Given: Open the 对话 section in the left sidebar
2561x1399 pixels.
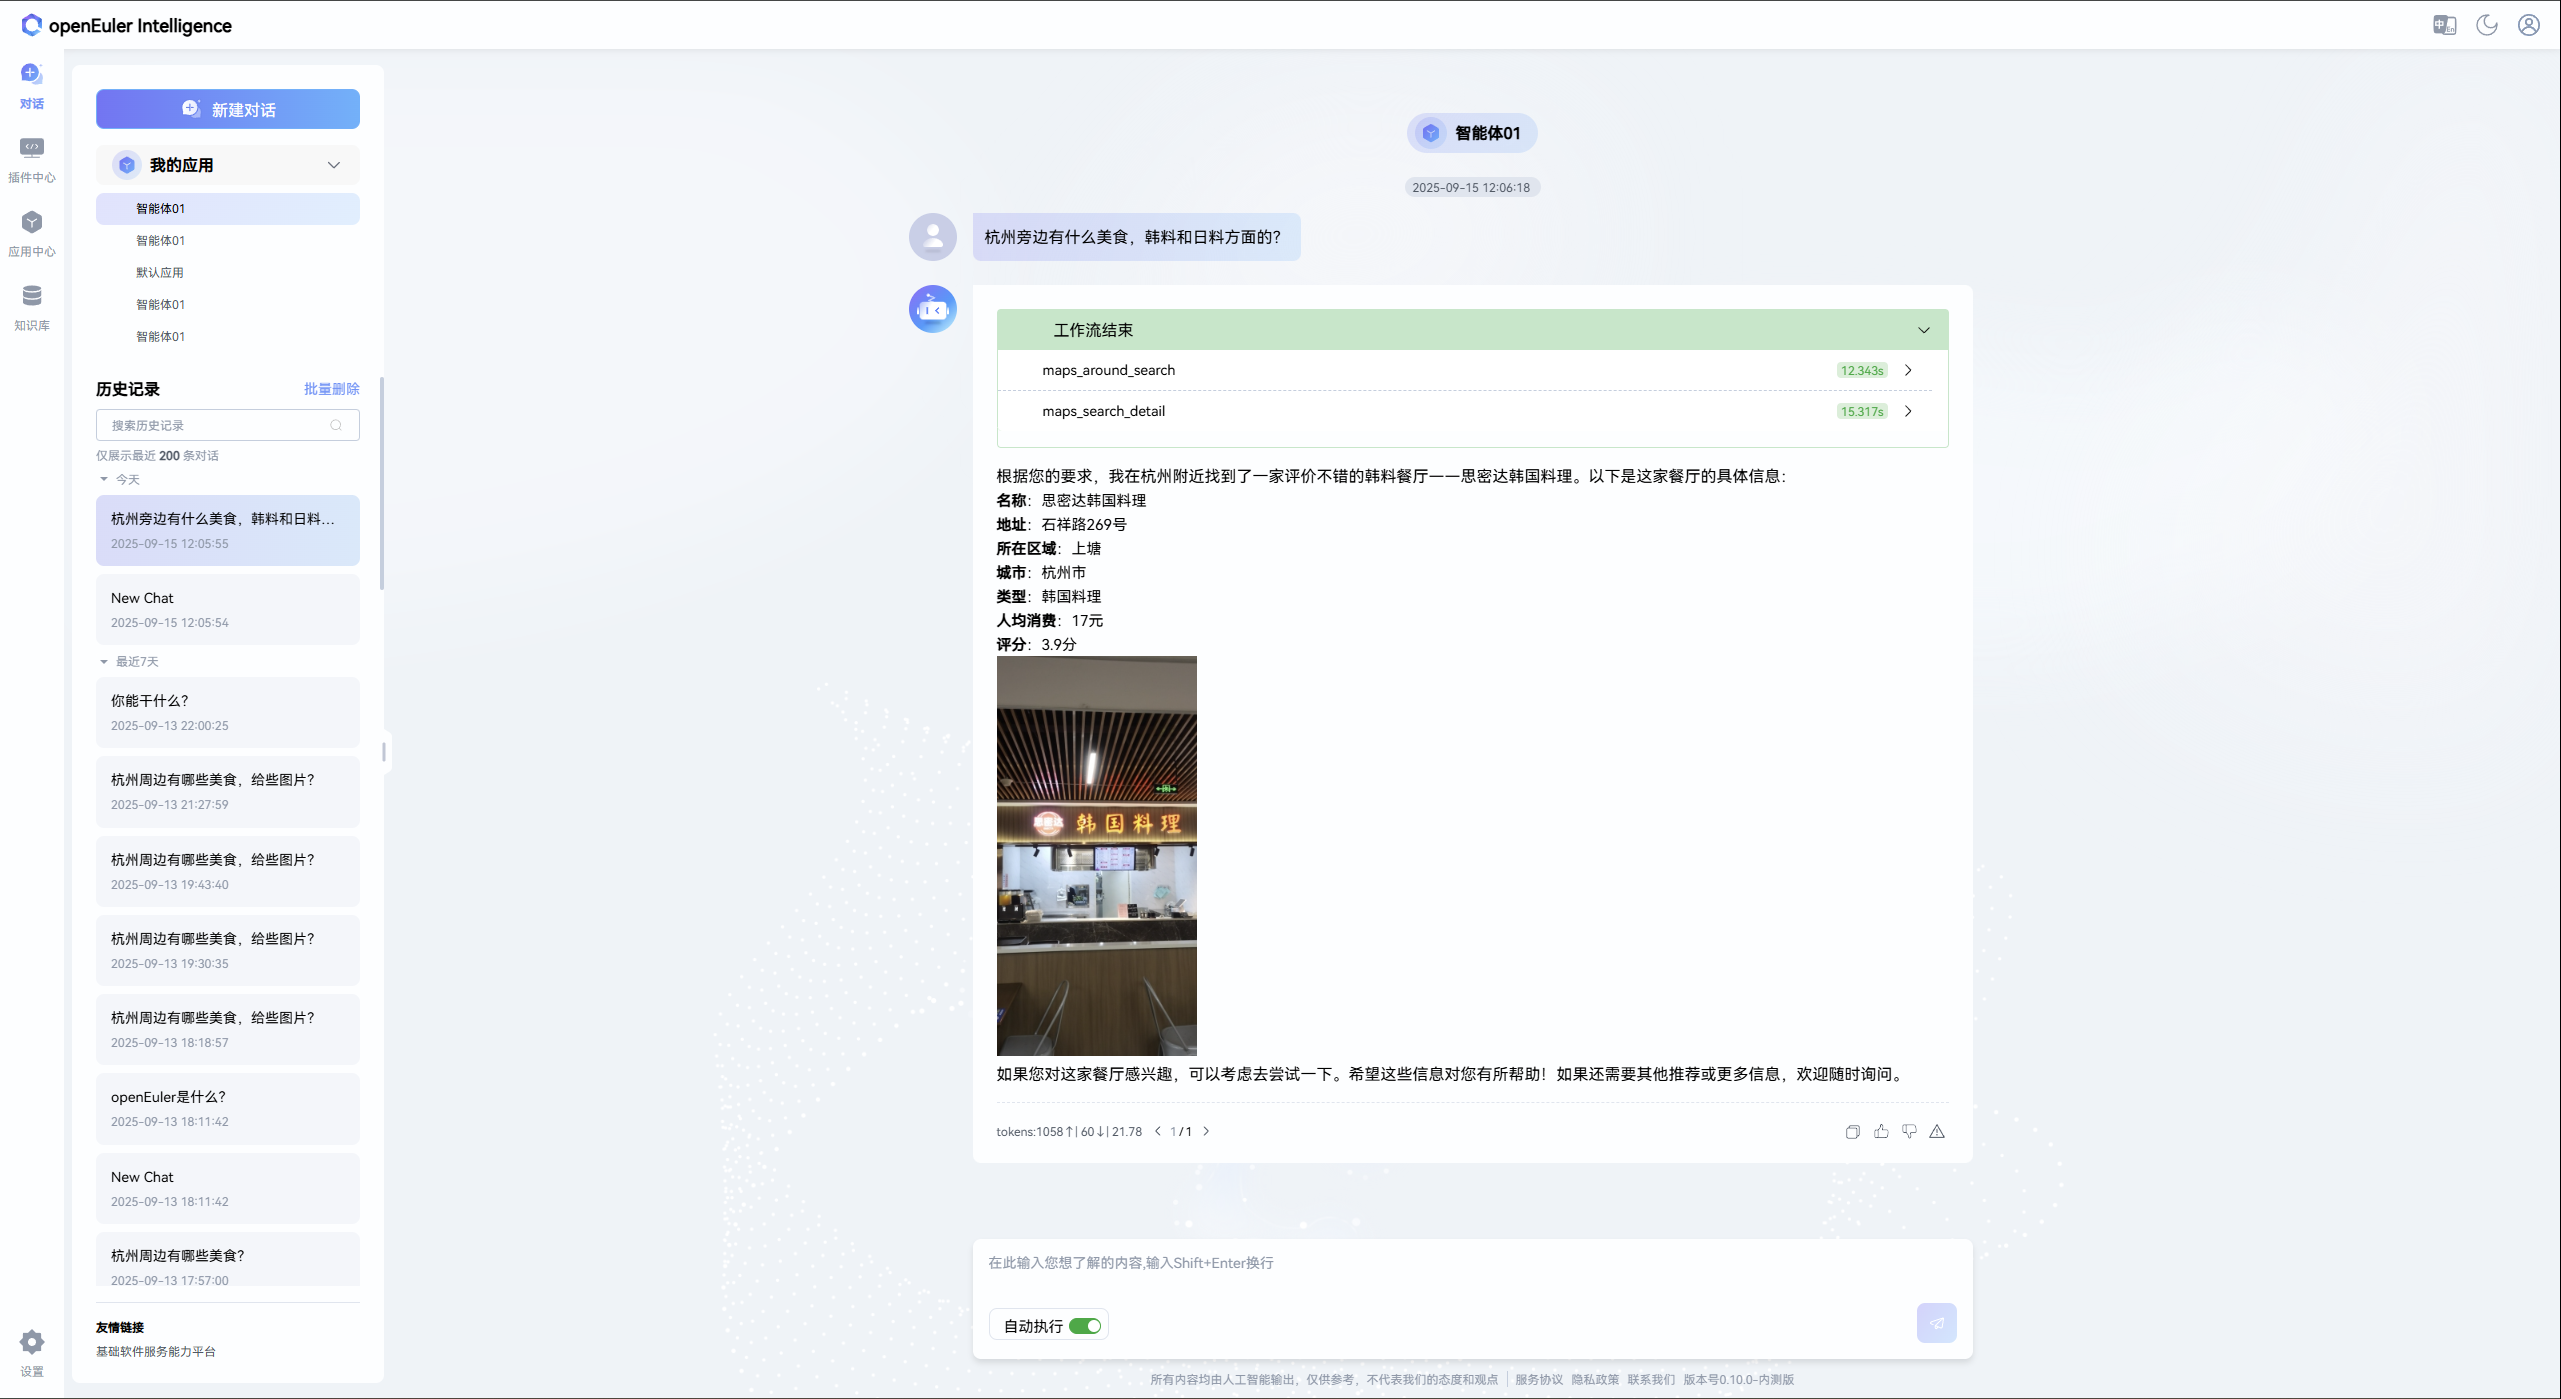Looking at the screenshot, I should tap(31, 86).
